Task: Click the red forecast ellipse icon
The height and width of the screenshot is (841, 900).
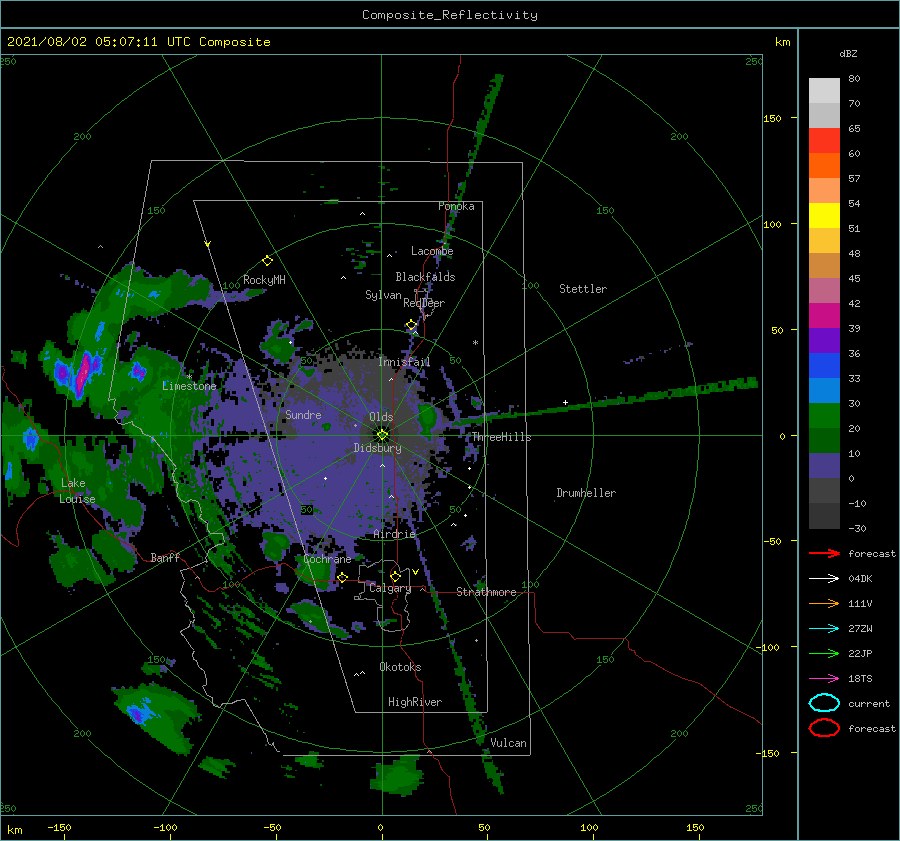Action: [824, 728]
